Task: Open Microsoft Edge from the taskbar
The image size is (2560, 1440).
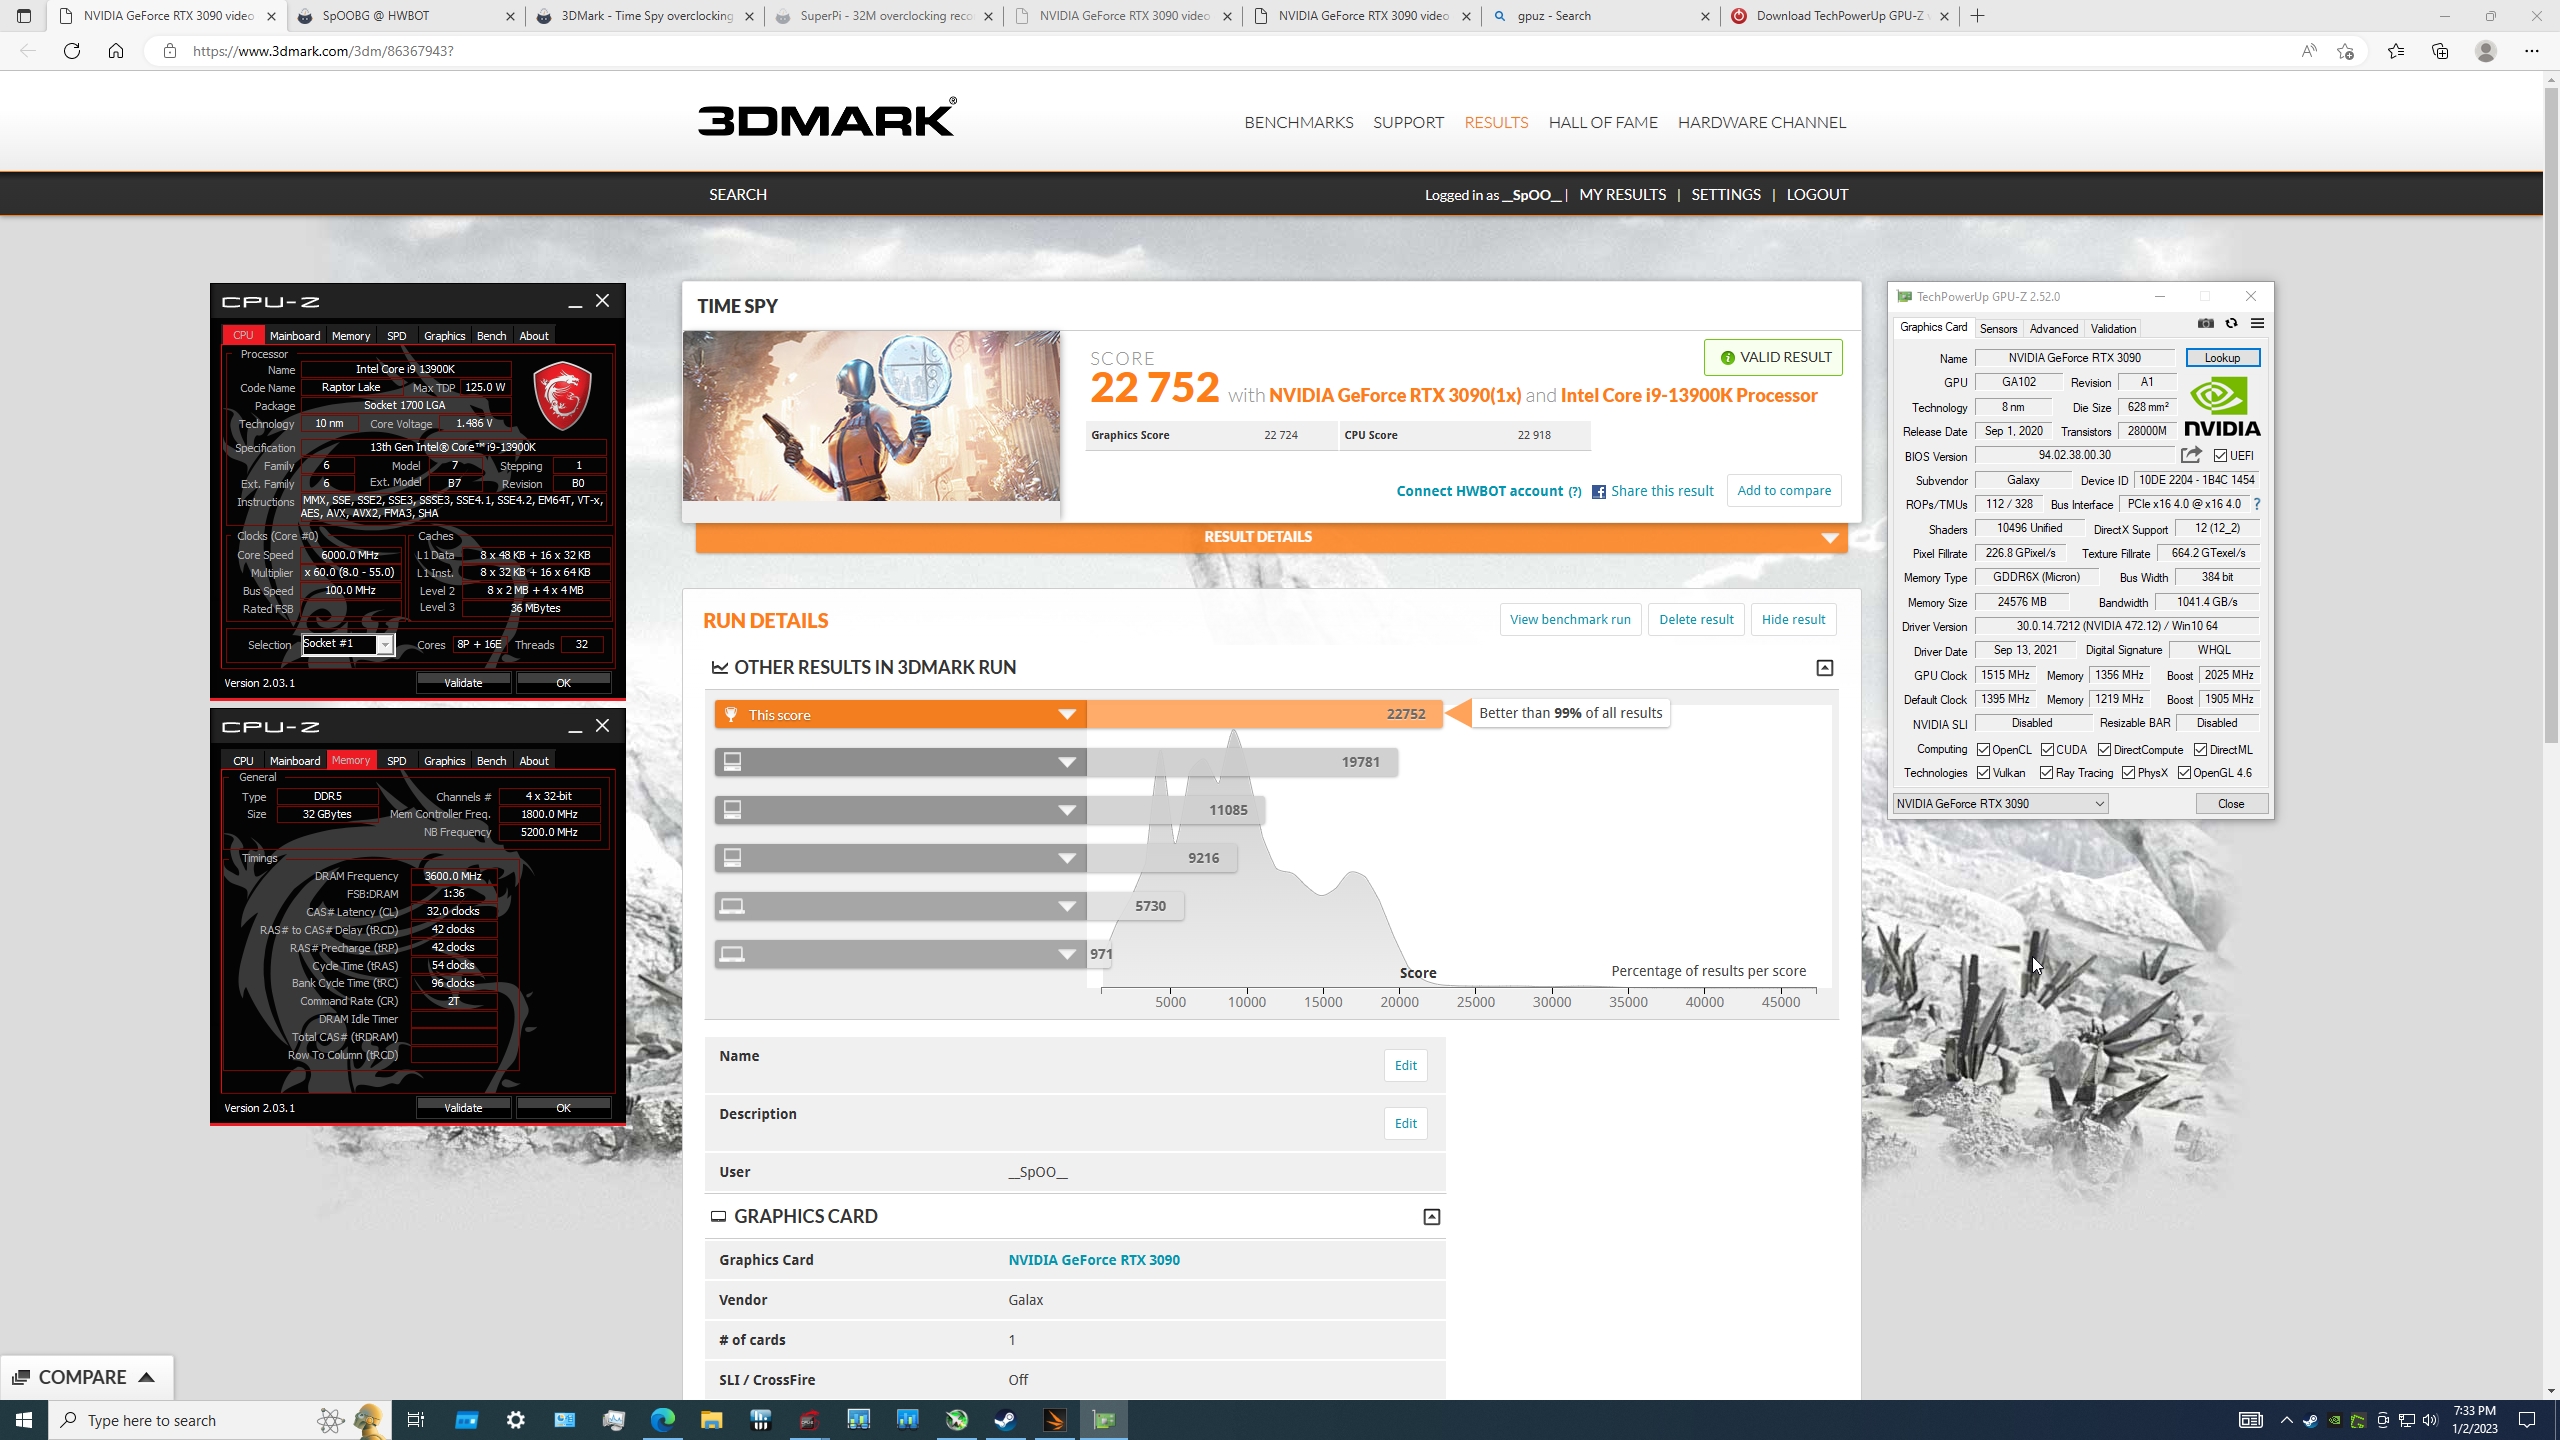Action: click(663, 1420)
